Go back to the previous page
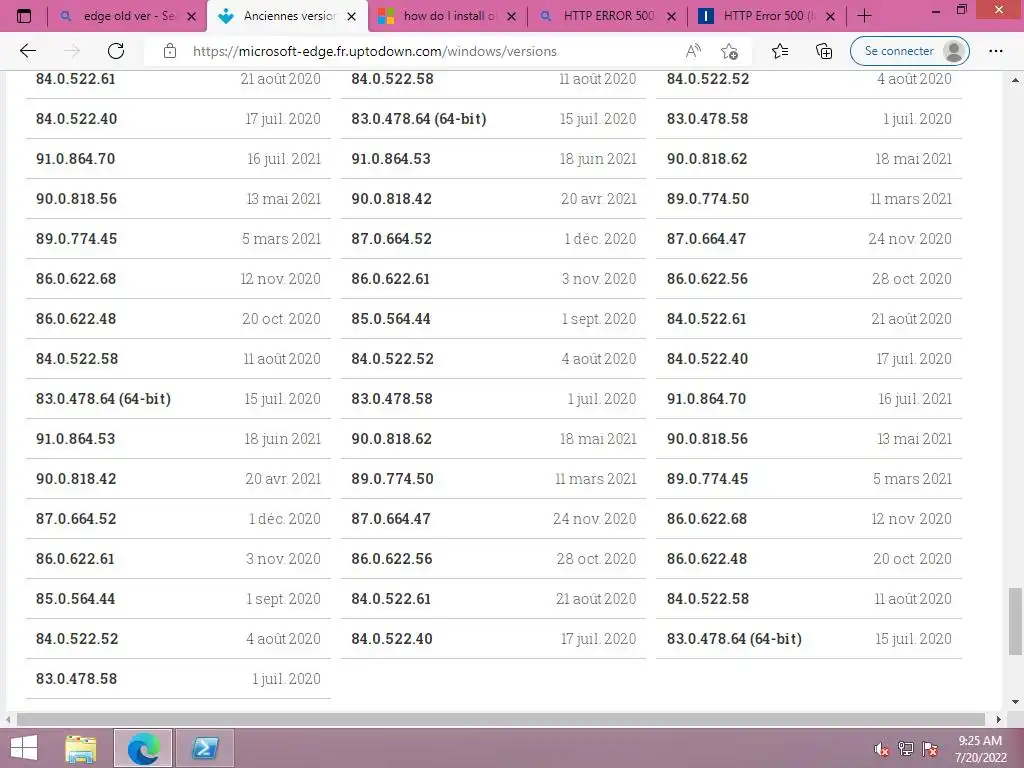The height and width of the screenshot is (768, 1024). pyautogui.click(x=28, y=51)
